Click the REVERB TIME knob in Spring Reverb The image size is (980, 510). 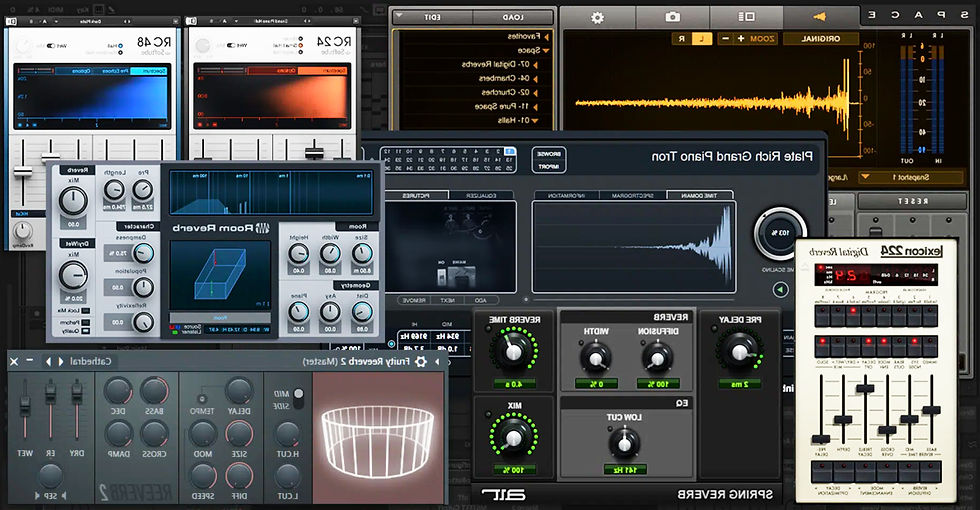514,351
